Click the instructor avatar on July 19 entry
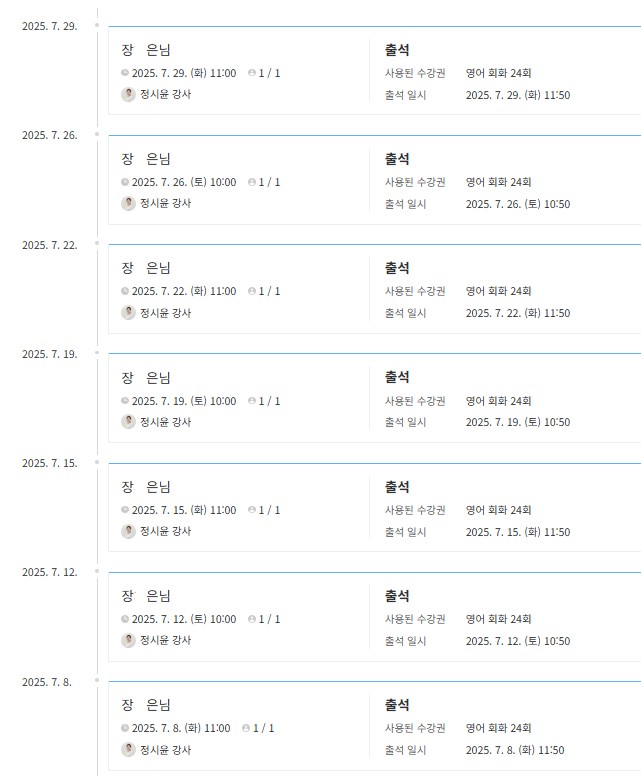 128,421
